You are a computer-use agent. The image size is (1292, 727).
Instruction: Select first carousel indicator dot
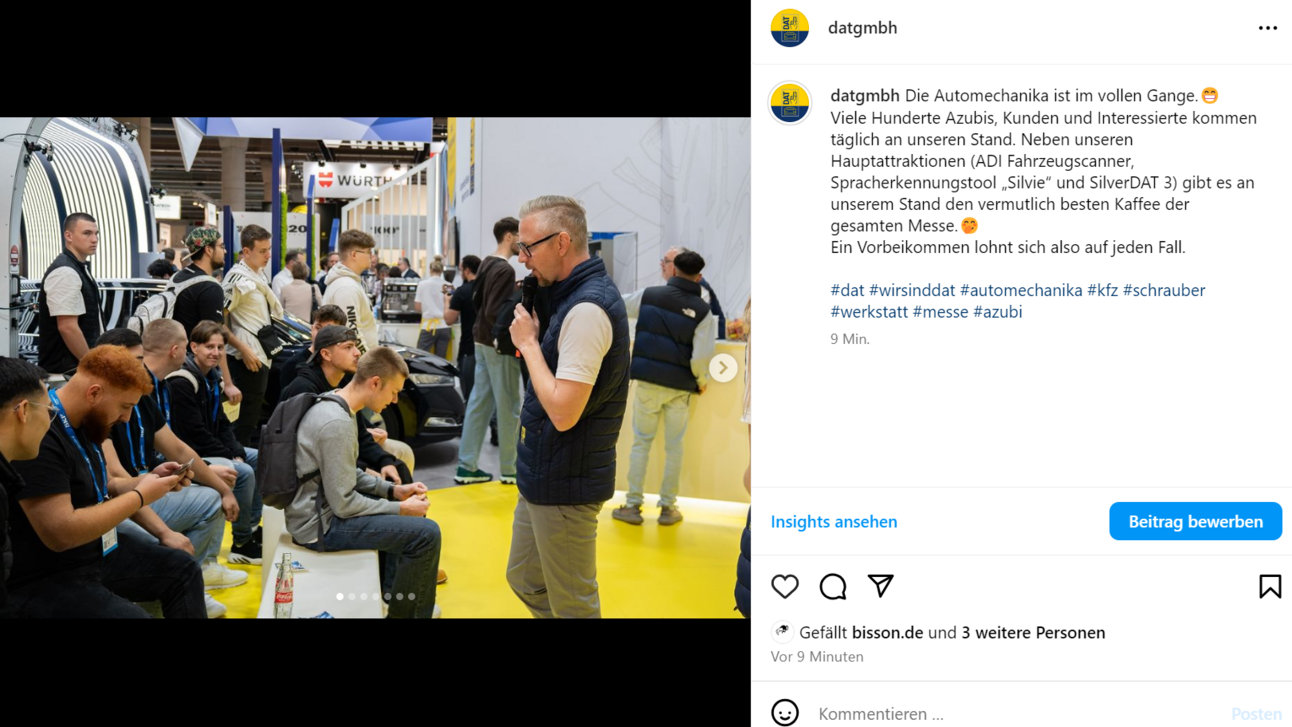[340, 597]
